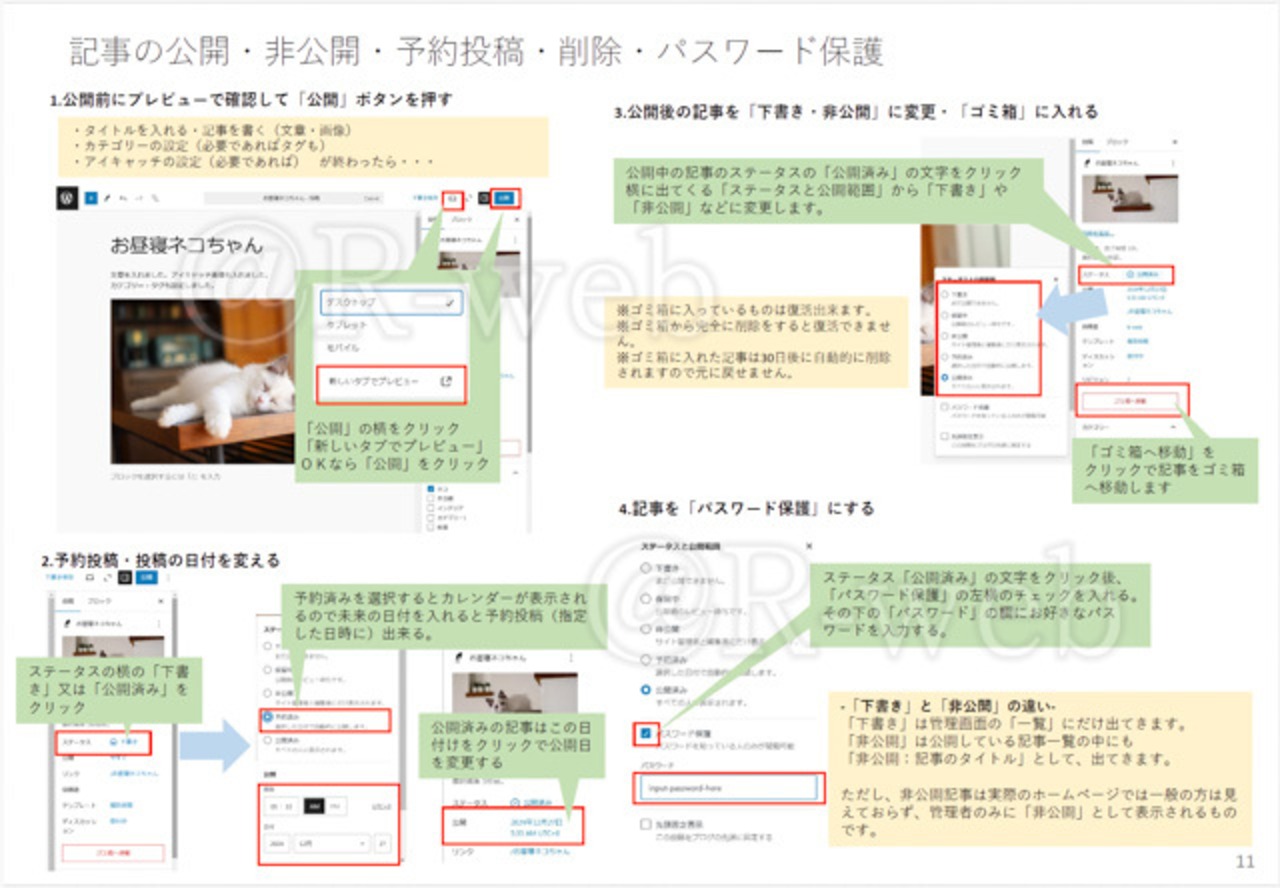
Task: Click the Undo arrow in section 1 toolbar
Action: click(123, 198)
